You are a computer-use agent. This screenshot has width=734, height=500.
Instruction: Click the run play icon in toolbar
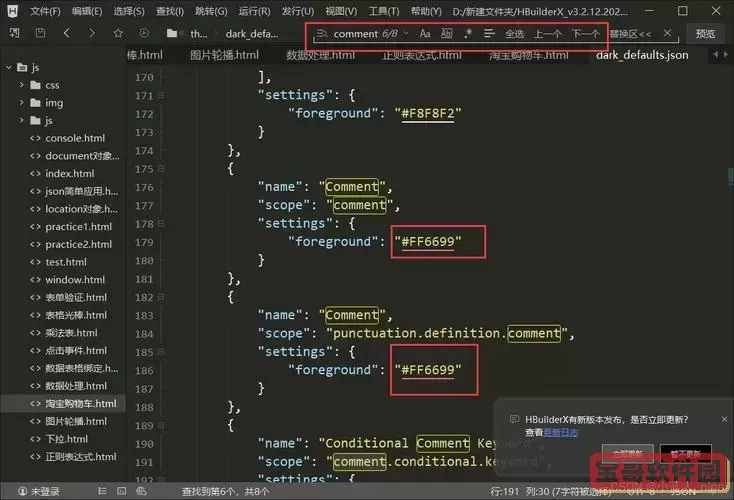[144, 33]
